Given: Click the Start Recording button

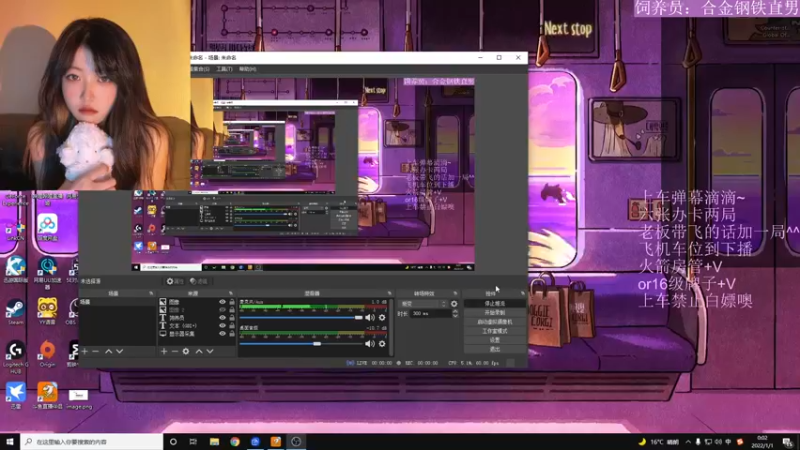Looking at the screenshot, I should click(495, 313).
